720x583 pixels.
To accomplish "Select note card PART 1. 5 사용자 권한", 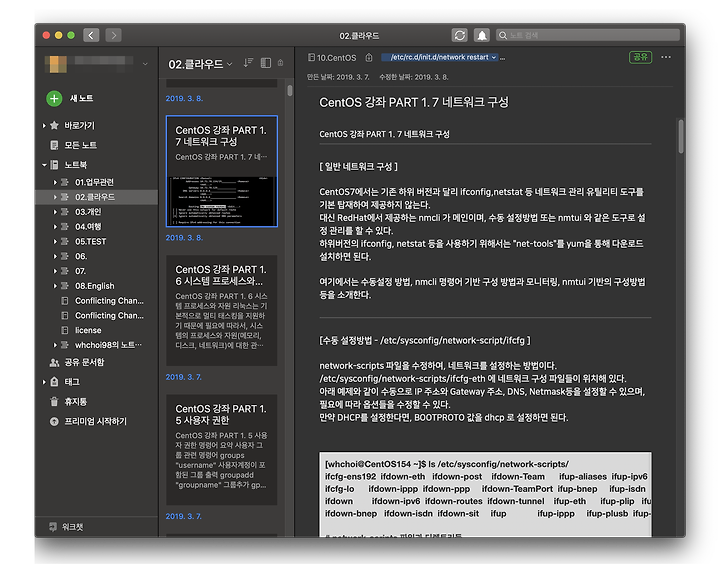I will pyautogui.click(x=222, y=449).
